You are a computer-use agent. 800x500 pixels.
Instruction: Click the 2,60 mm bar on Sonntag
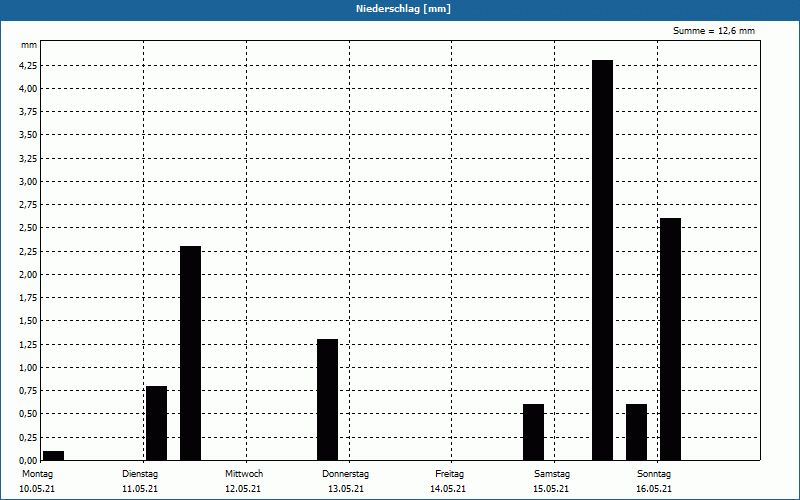click(670, 339)
